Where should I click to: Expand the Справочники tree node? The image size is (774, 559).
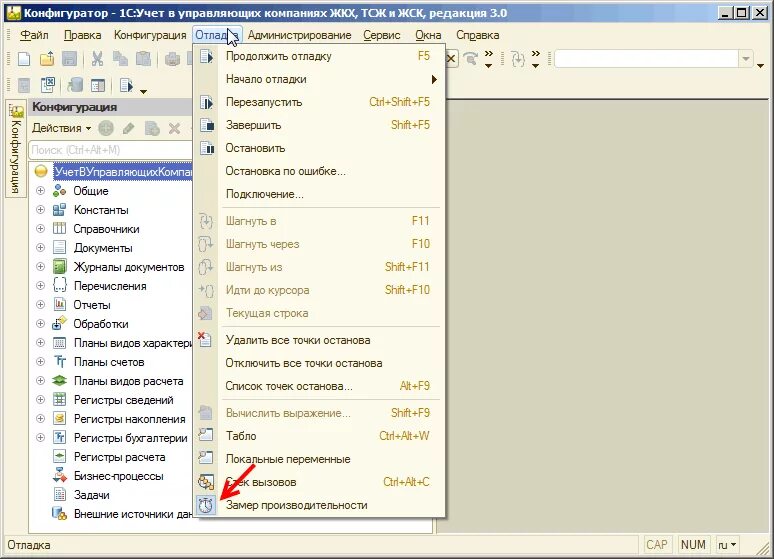coord(40,229)
